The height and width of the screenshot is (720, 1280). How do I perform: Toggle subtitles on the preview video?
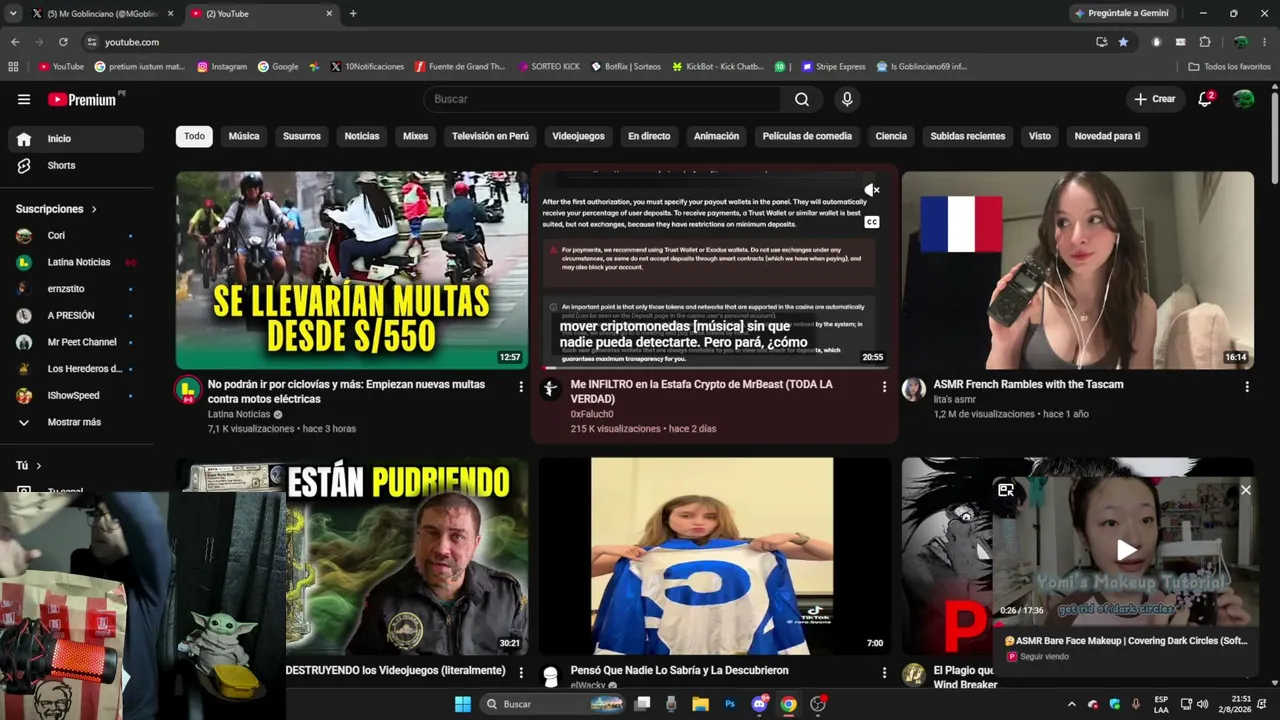872,222
